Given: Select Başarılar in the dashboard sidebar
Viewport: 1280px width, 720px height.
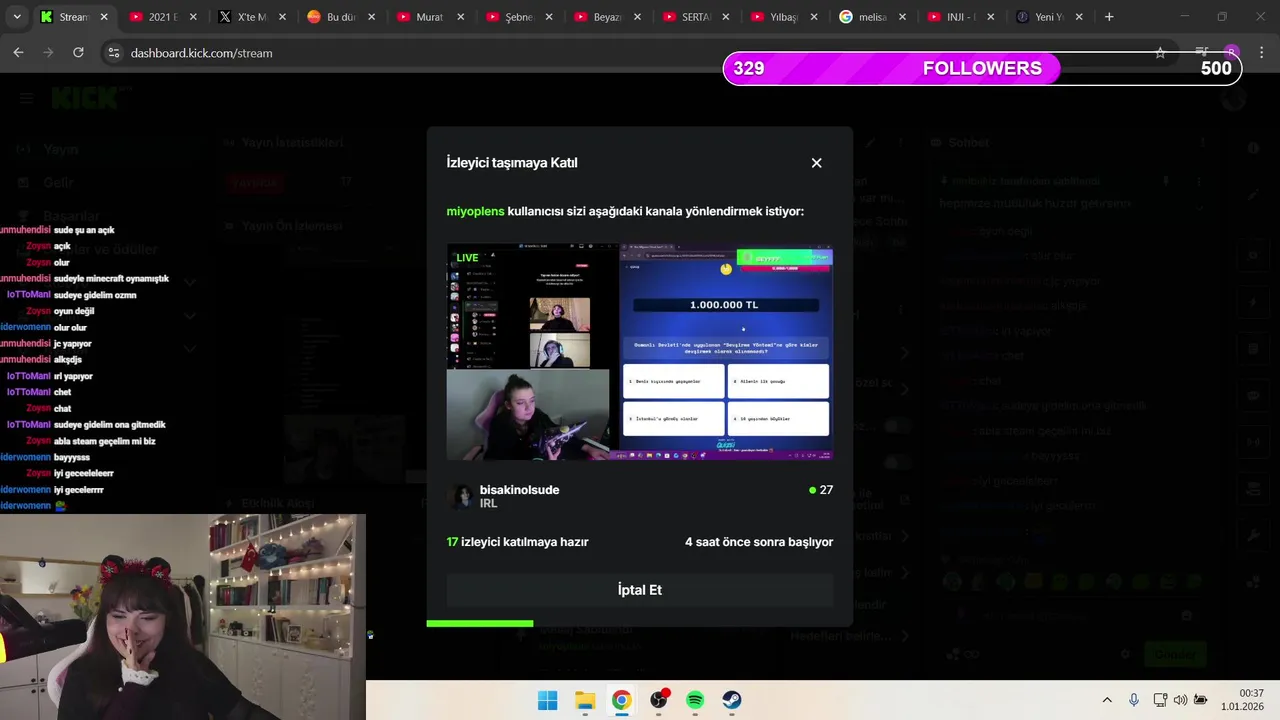Looking at the screenshot, I should tap(71, 216).
